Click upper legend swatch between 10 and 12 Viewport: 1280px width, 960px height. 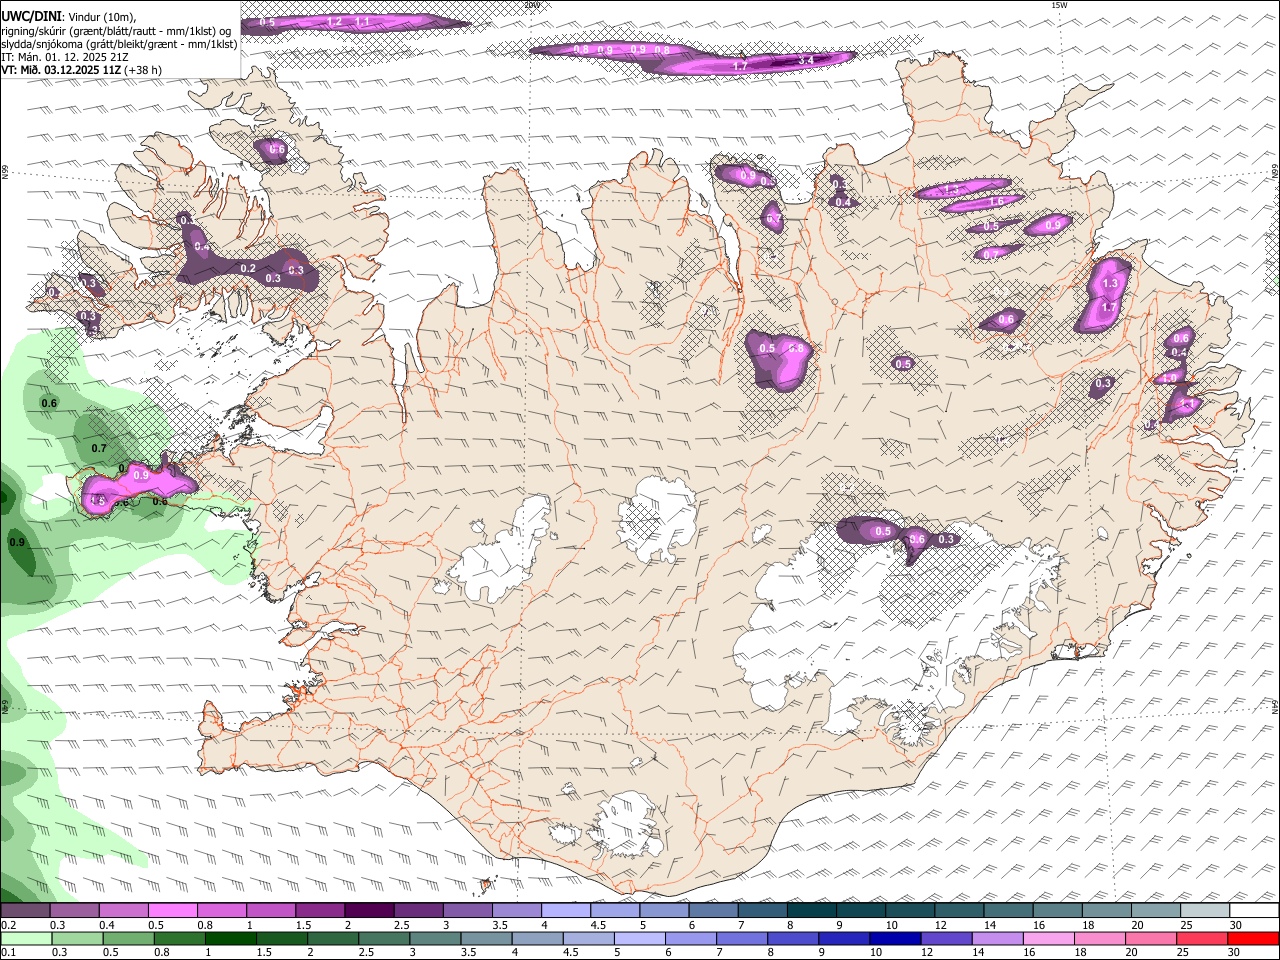click(x=909, y=910)
